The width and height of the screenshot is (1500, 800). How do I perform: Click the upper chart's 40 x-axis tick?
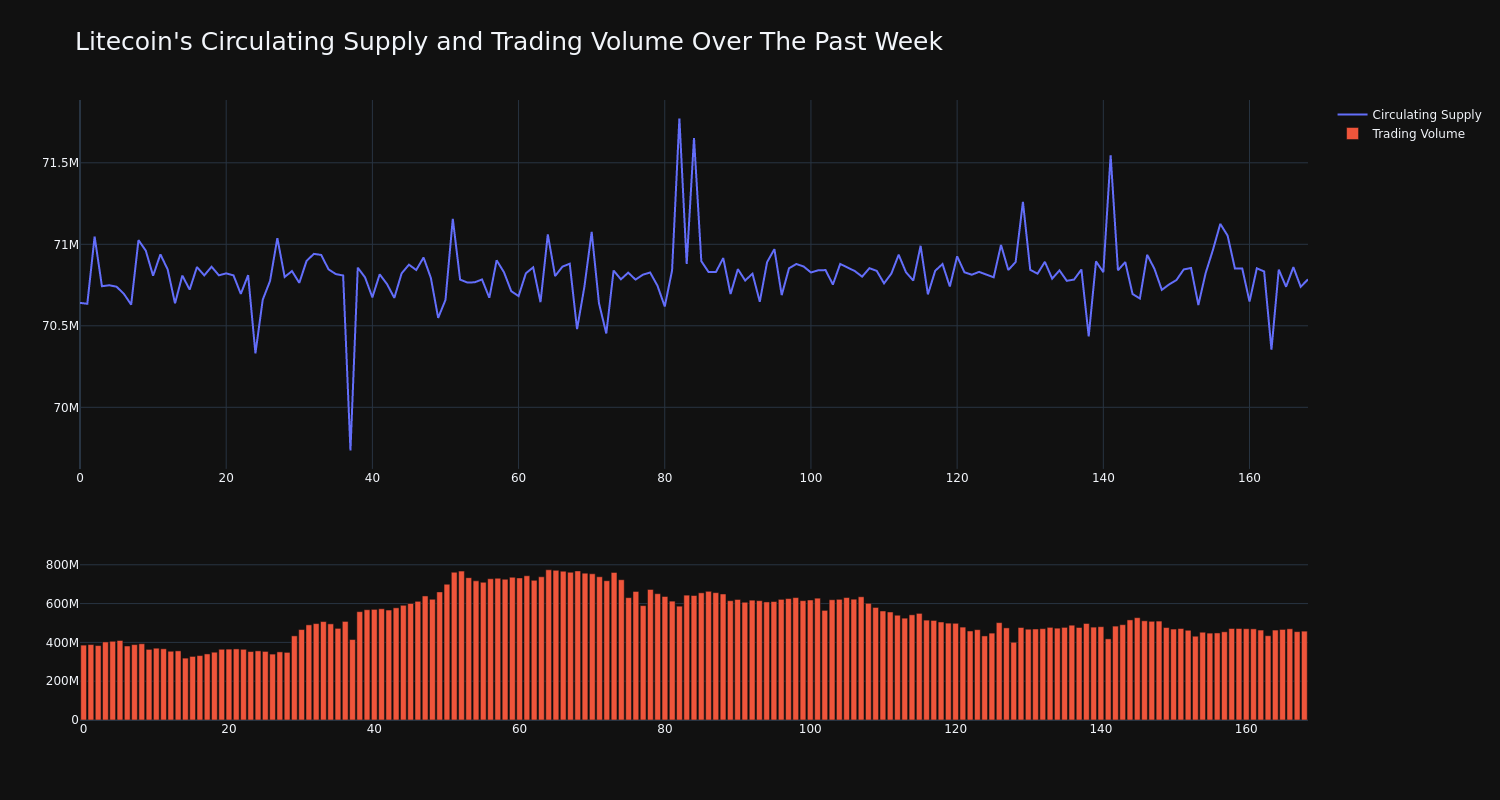[372, 478]
